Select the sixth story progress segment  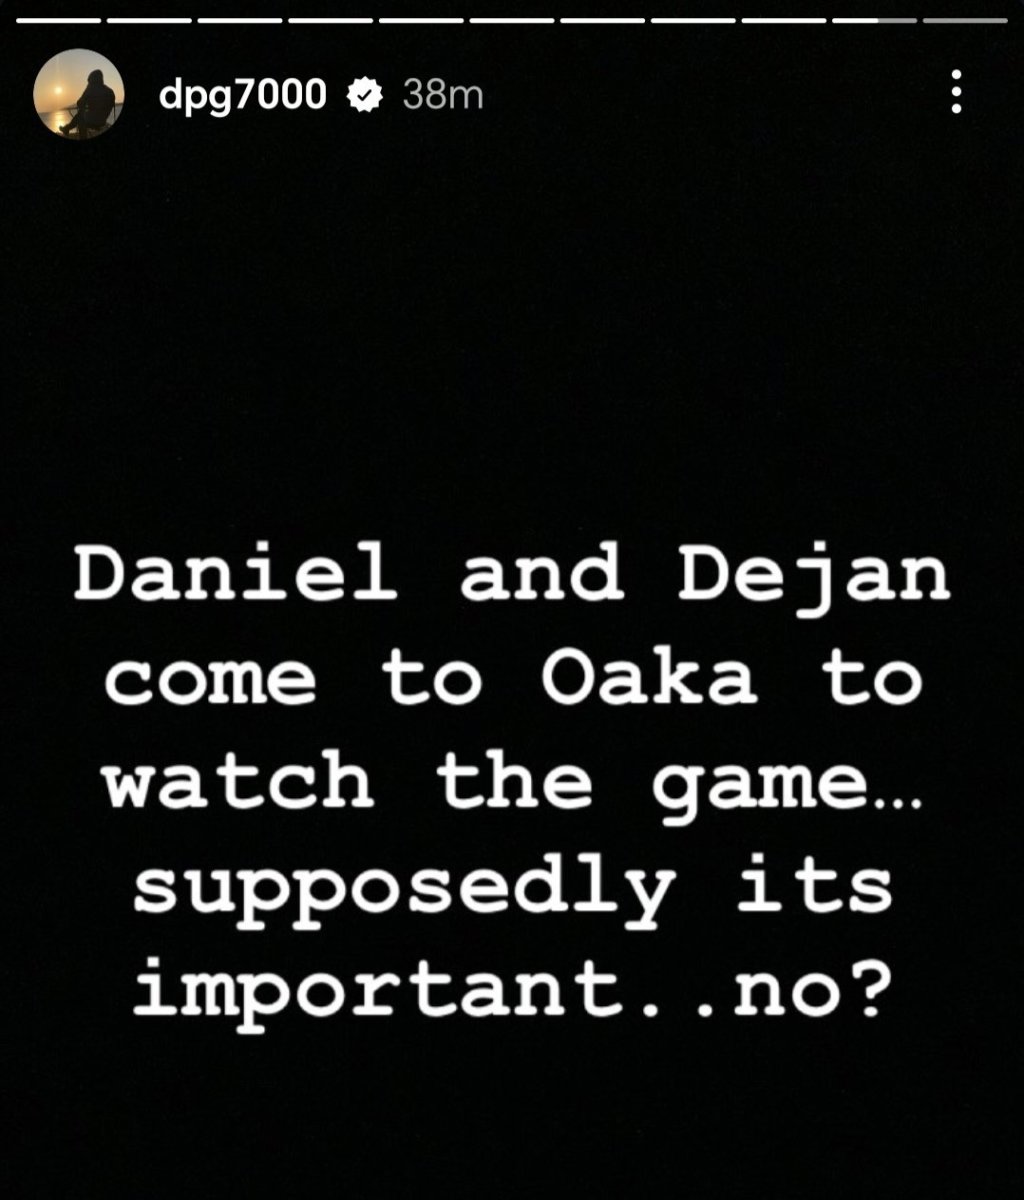pyautogui.click(x=512, y=20)
